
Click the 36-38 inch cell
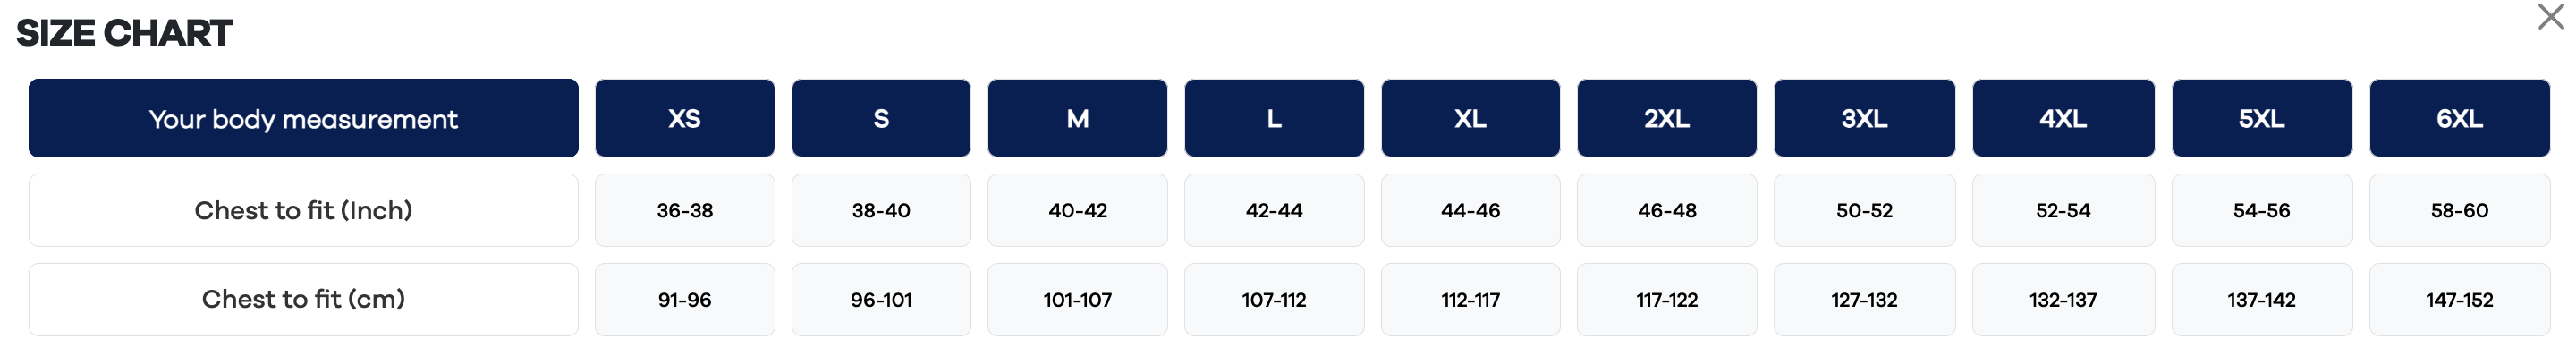685,210
